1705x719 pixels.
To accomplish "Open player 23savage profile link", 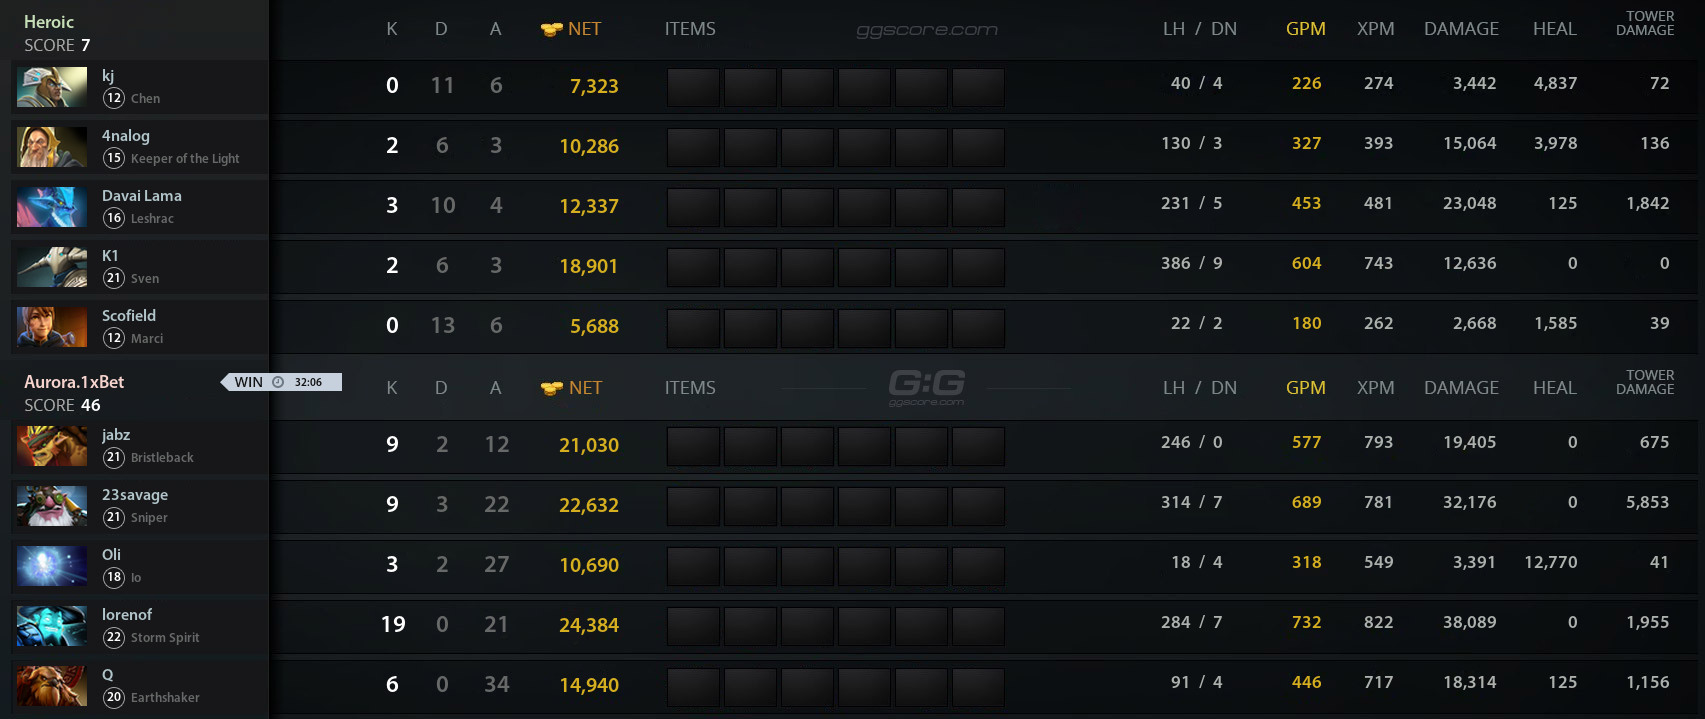I will tap(135, 495).
